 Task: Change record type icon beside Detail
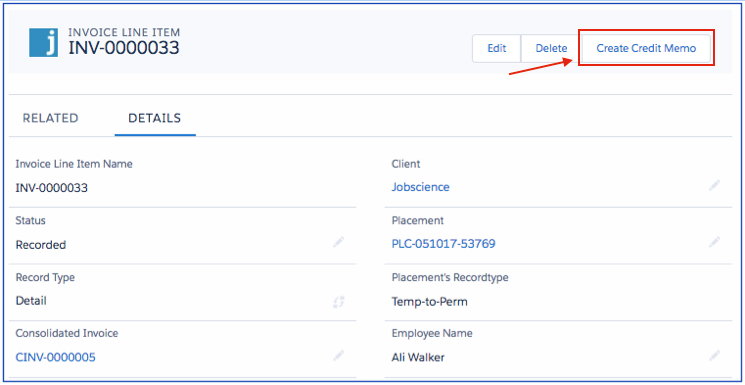pyautogui.click(x=338, y=302)
